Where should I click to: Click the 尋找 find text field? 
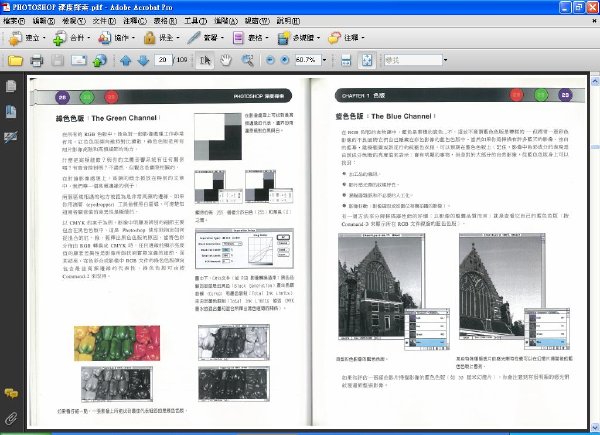[413, 60]
